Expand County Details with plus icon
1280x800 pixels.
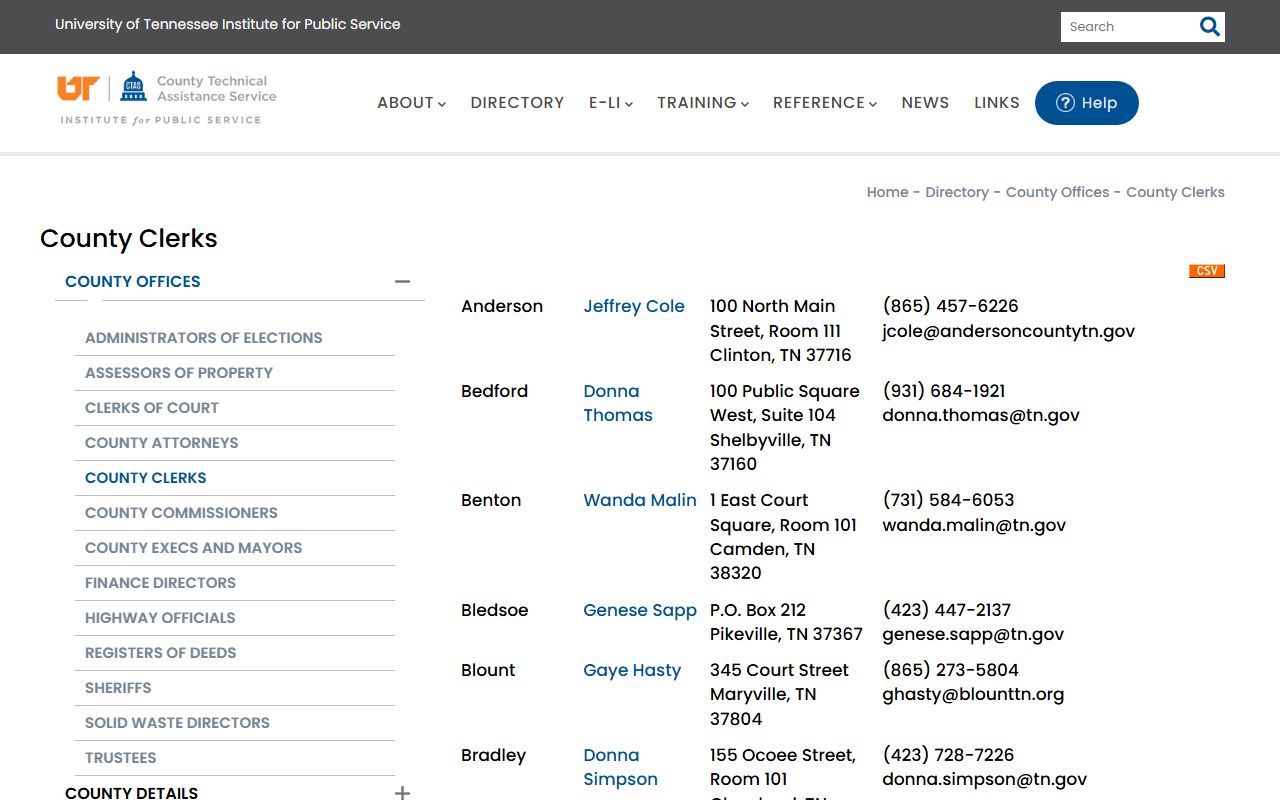(x=402, y=793)
